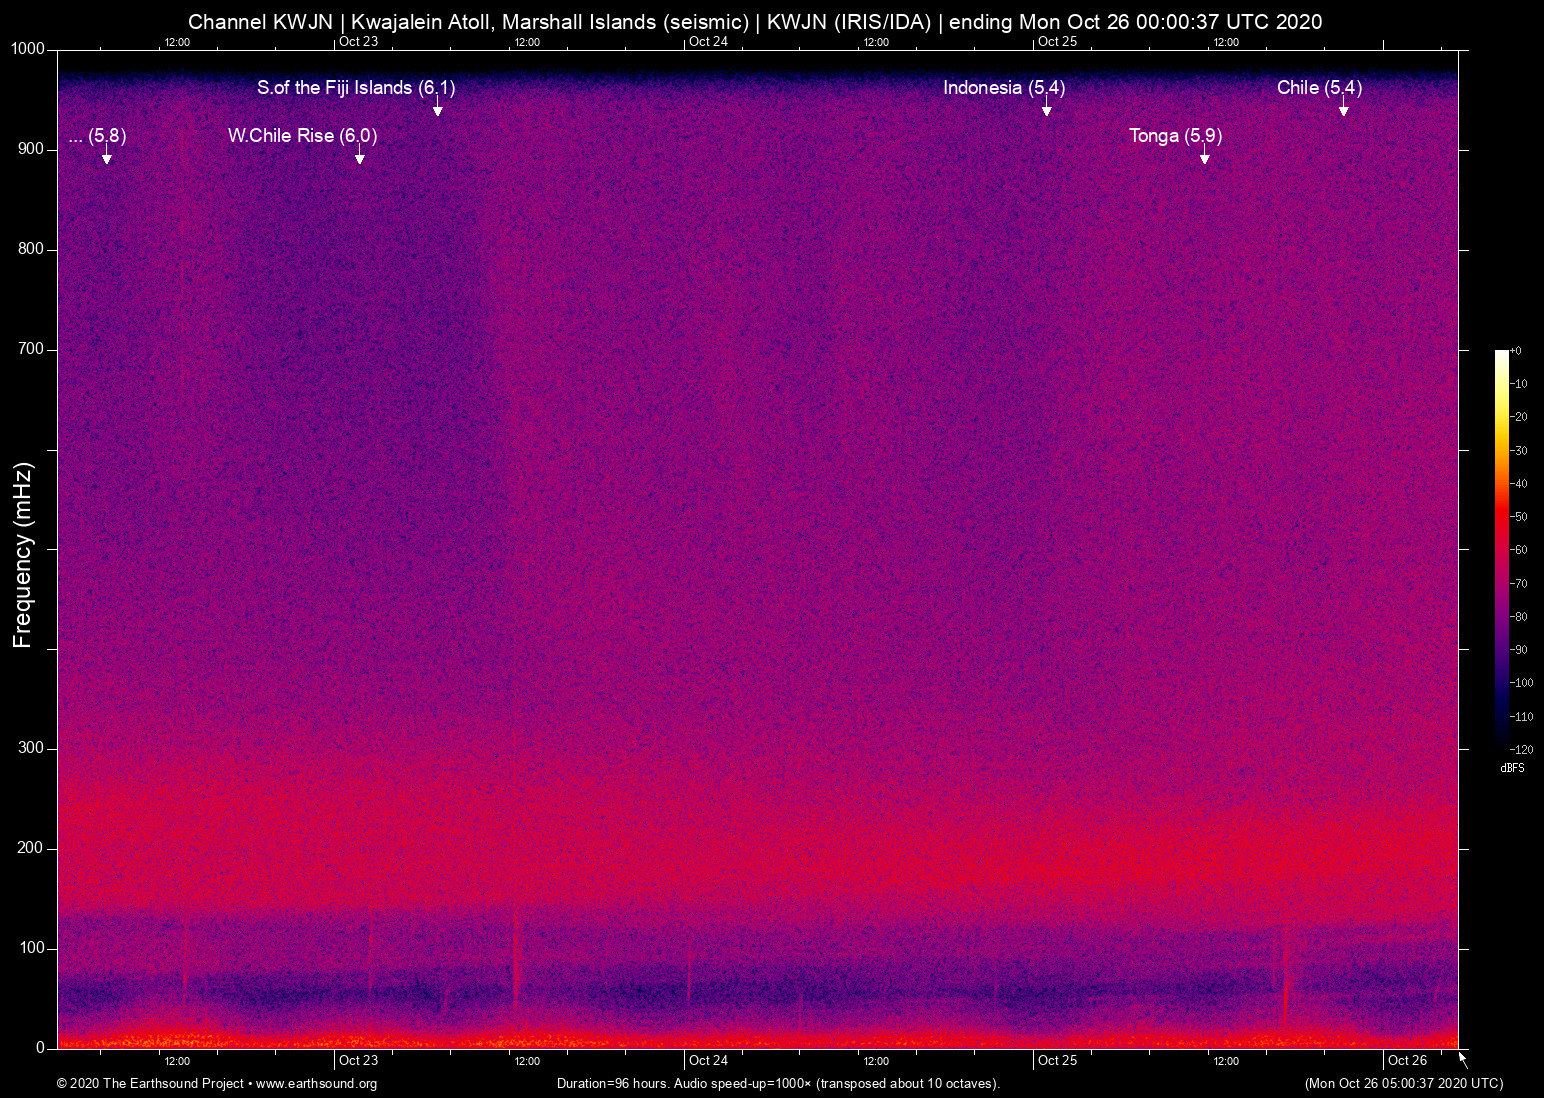1544x1098 pixels.
Task: Select the Oct 23 tick label on the time axis
Action: 358,1061
